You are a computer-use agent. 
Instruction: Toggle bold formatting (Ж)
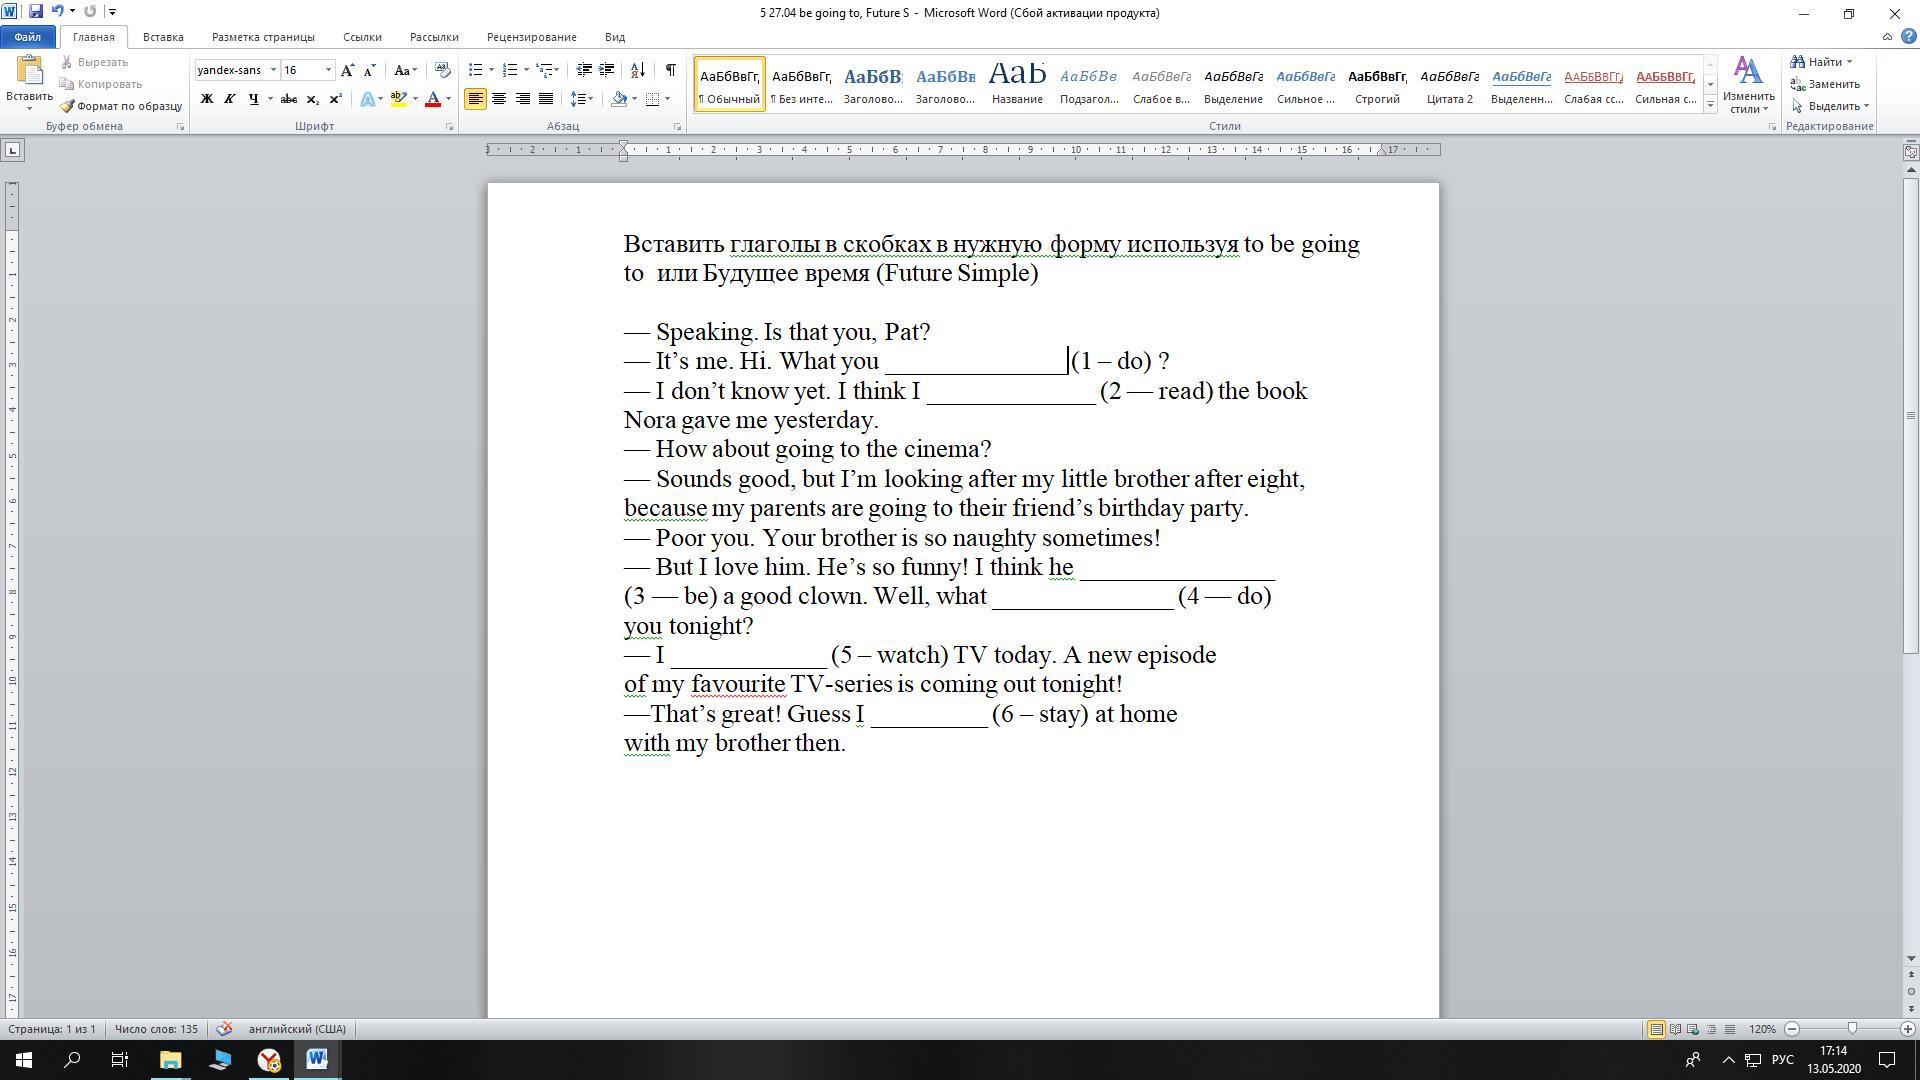(206, 99)
